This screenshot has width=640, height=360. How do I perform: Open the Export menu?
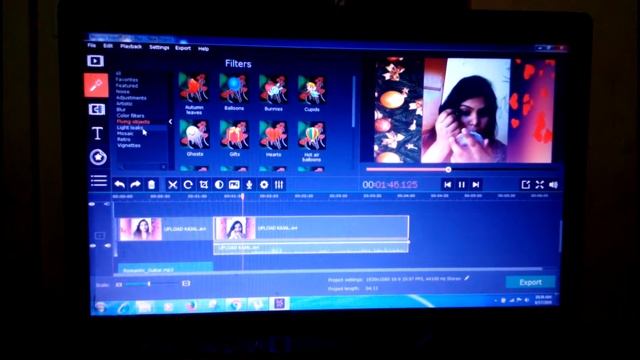183,48
